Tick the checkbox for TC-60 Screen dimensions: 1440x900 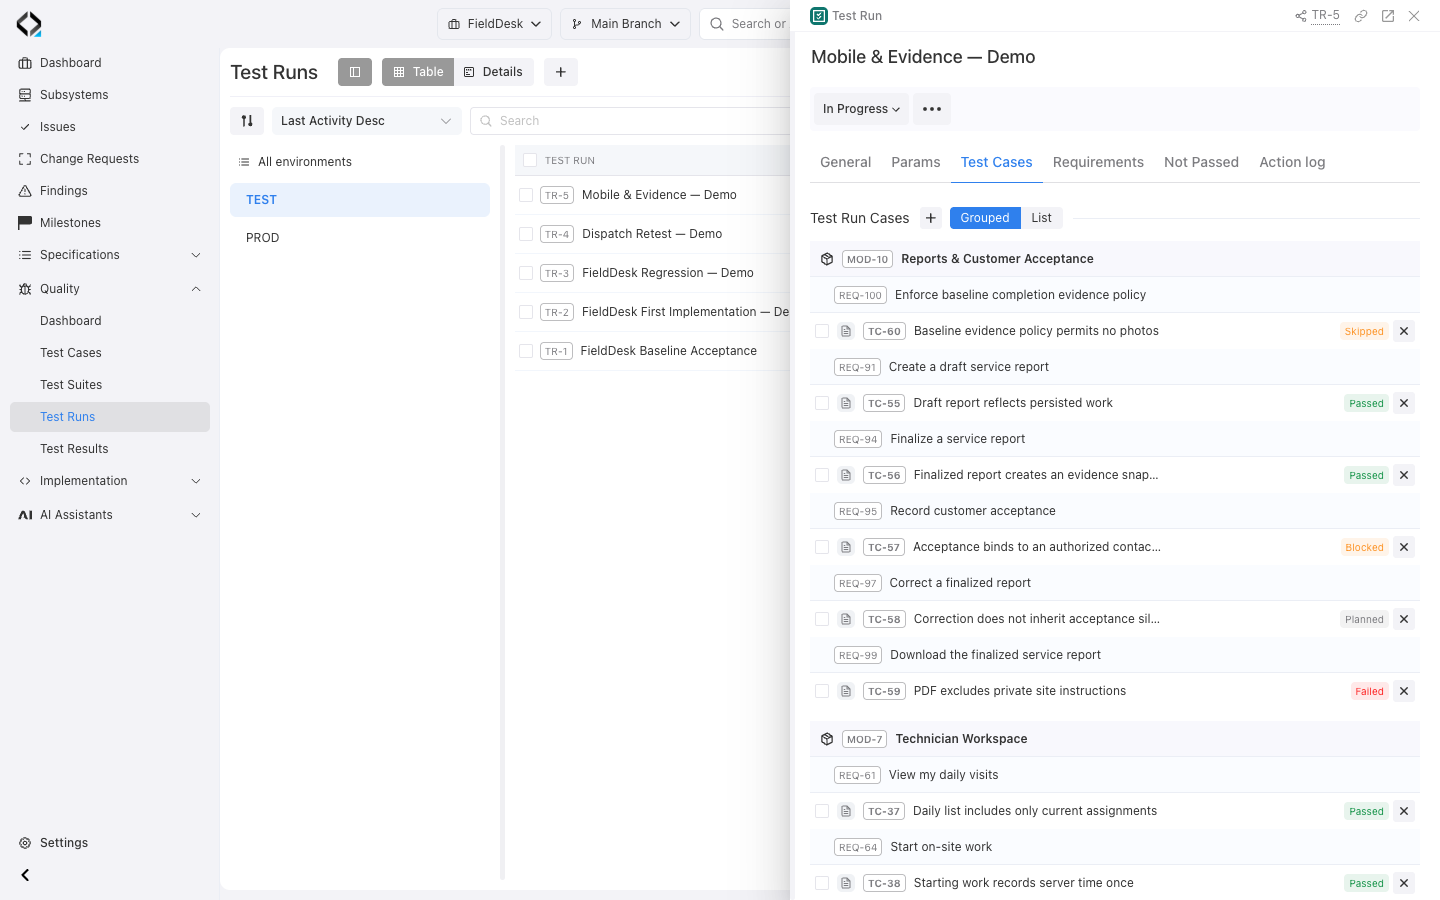pyautogui.click(x=822, y=331)
